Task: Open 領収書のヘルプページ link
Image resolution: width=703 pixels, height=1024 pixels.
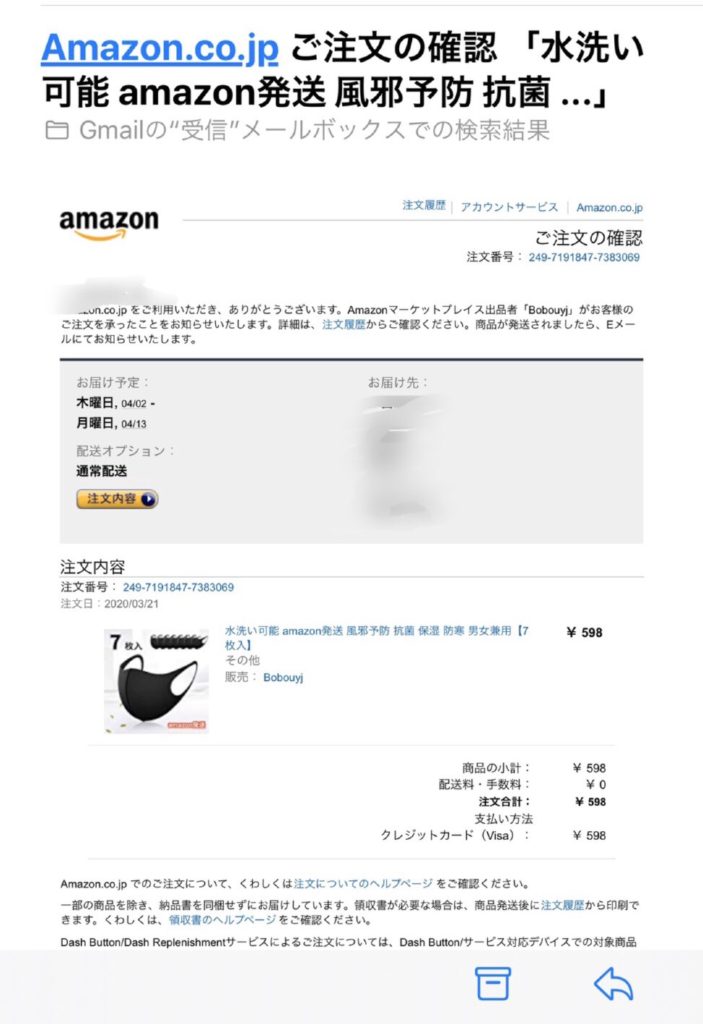Action: tap(223, 920)
